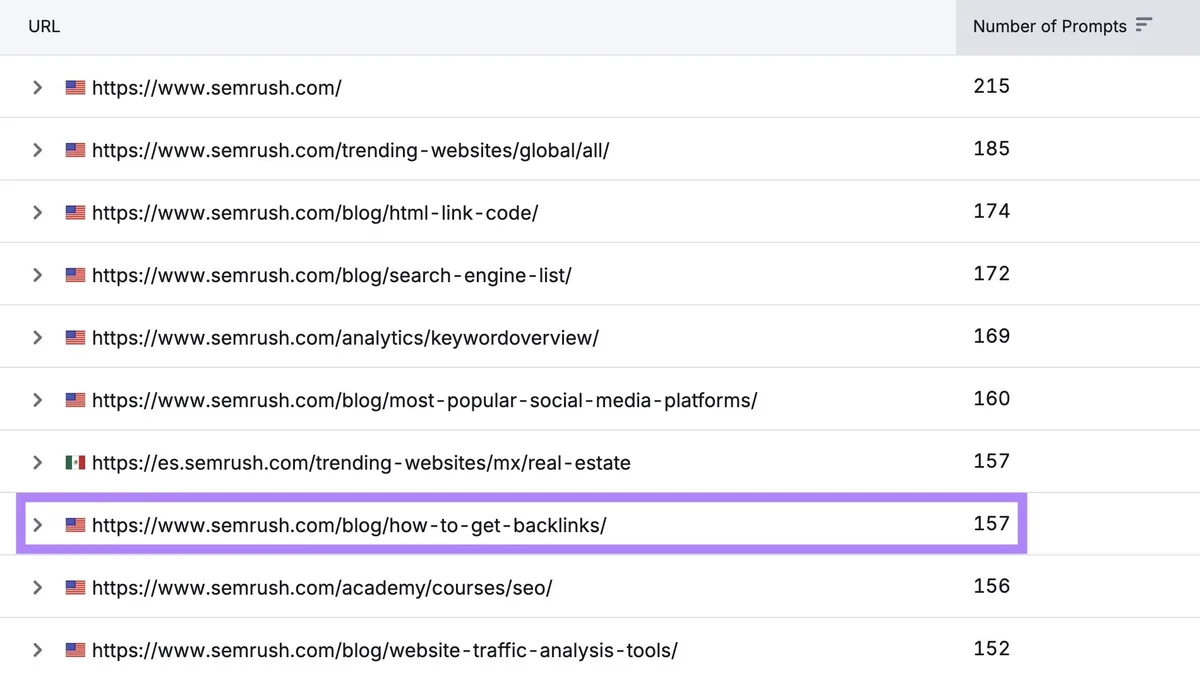Select the prompt count 174
This screenshot has width=1200, height=678.
pyautogui.click(x=992, y=211)
